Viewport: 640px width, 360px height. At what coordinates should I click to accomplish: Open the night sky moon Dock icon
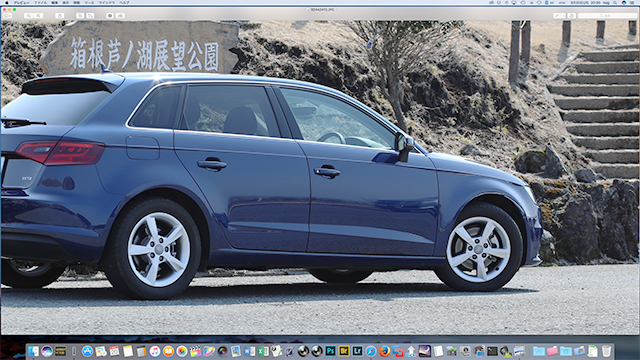(424, 351)
